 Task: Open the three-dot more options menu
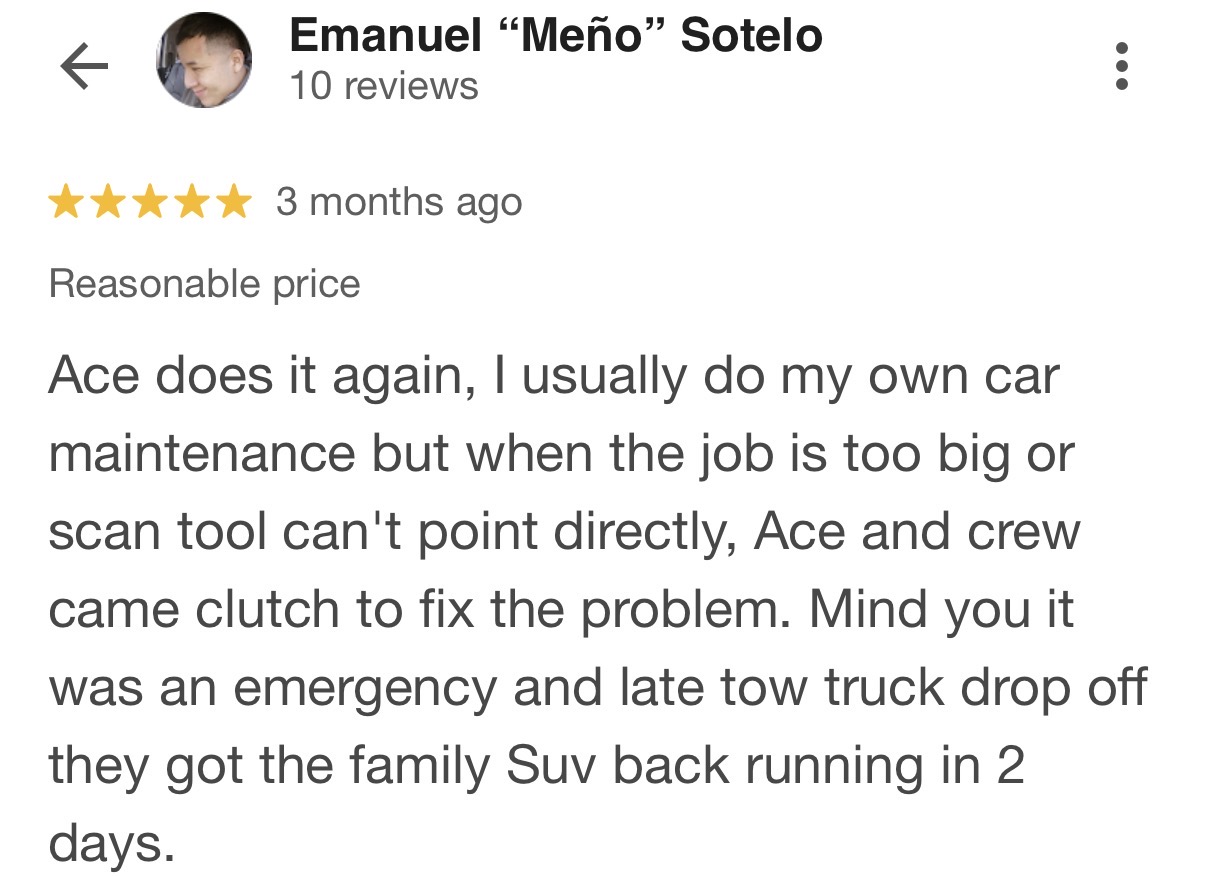point(1122,66)
